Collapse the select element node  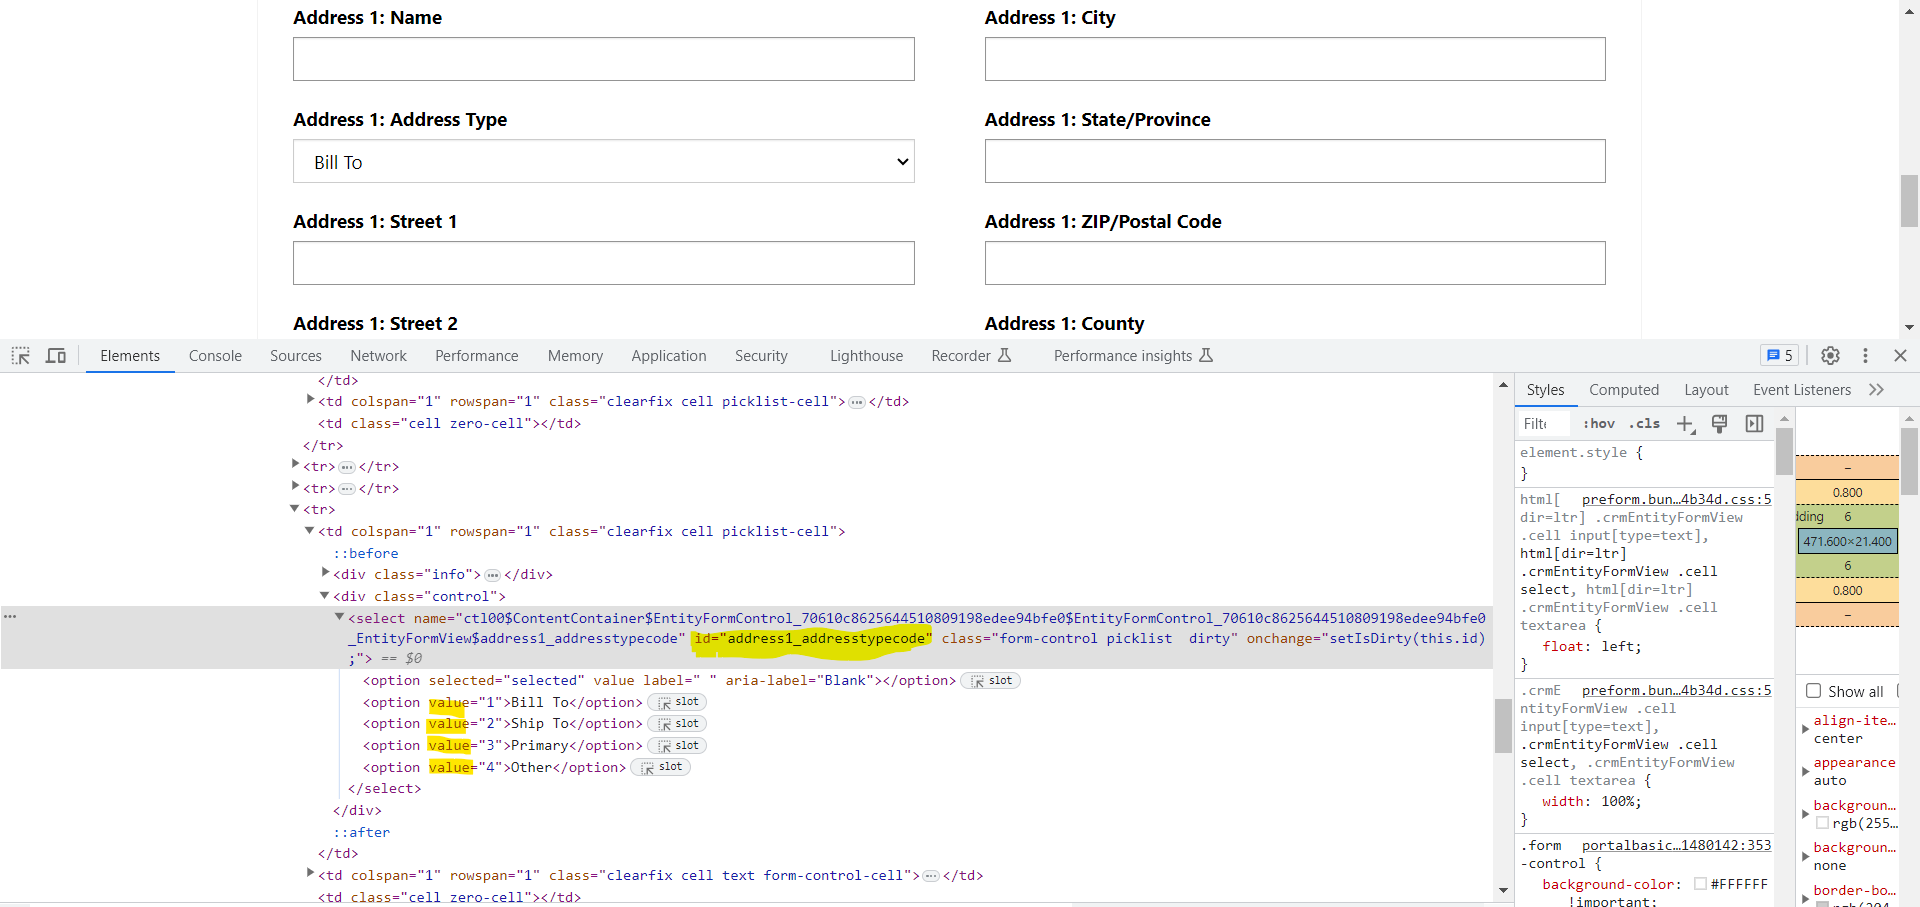point(339,617)
